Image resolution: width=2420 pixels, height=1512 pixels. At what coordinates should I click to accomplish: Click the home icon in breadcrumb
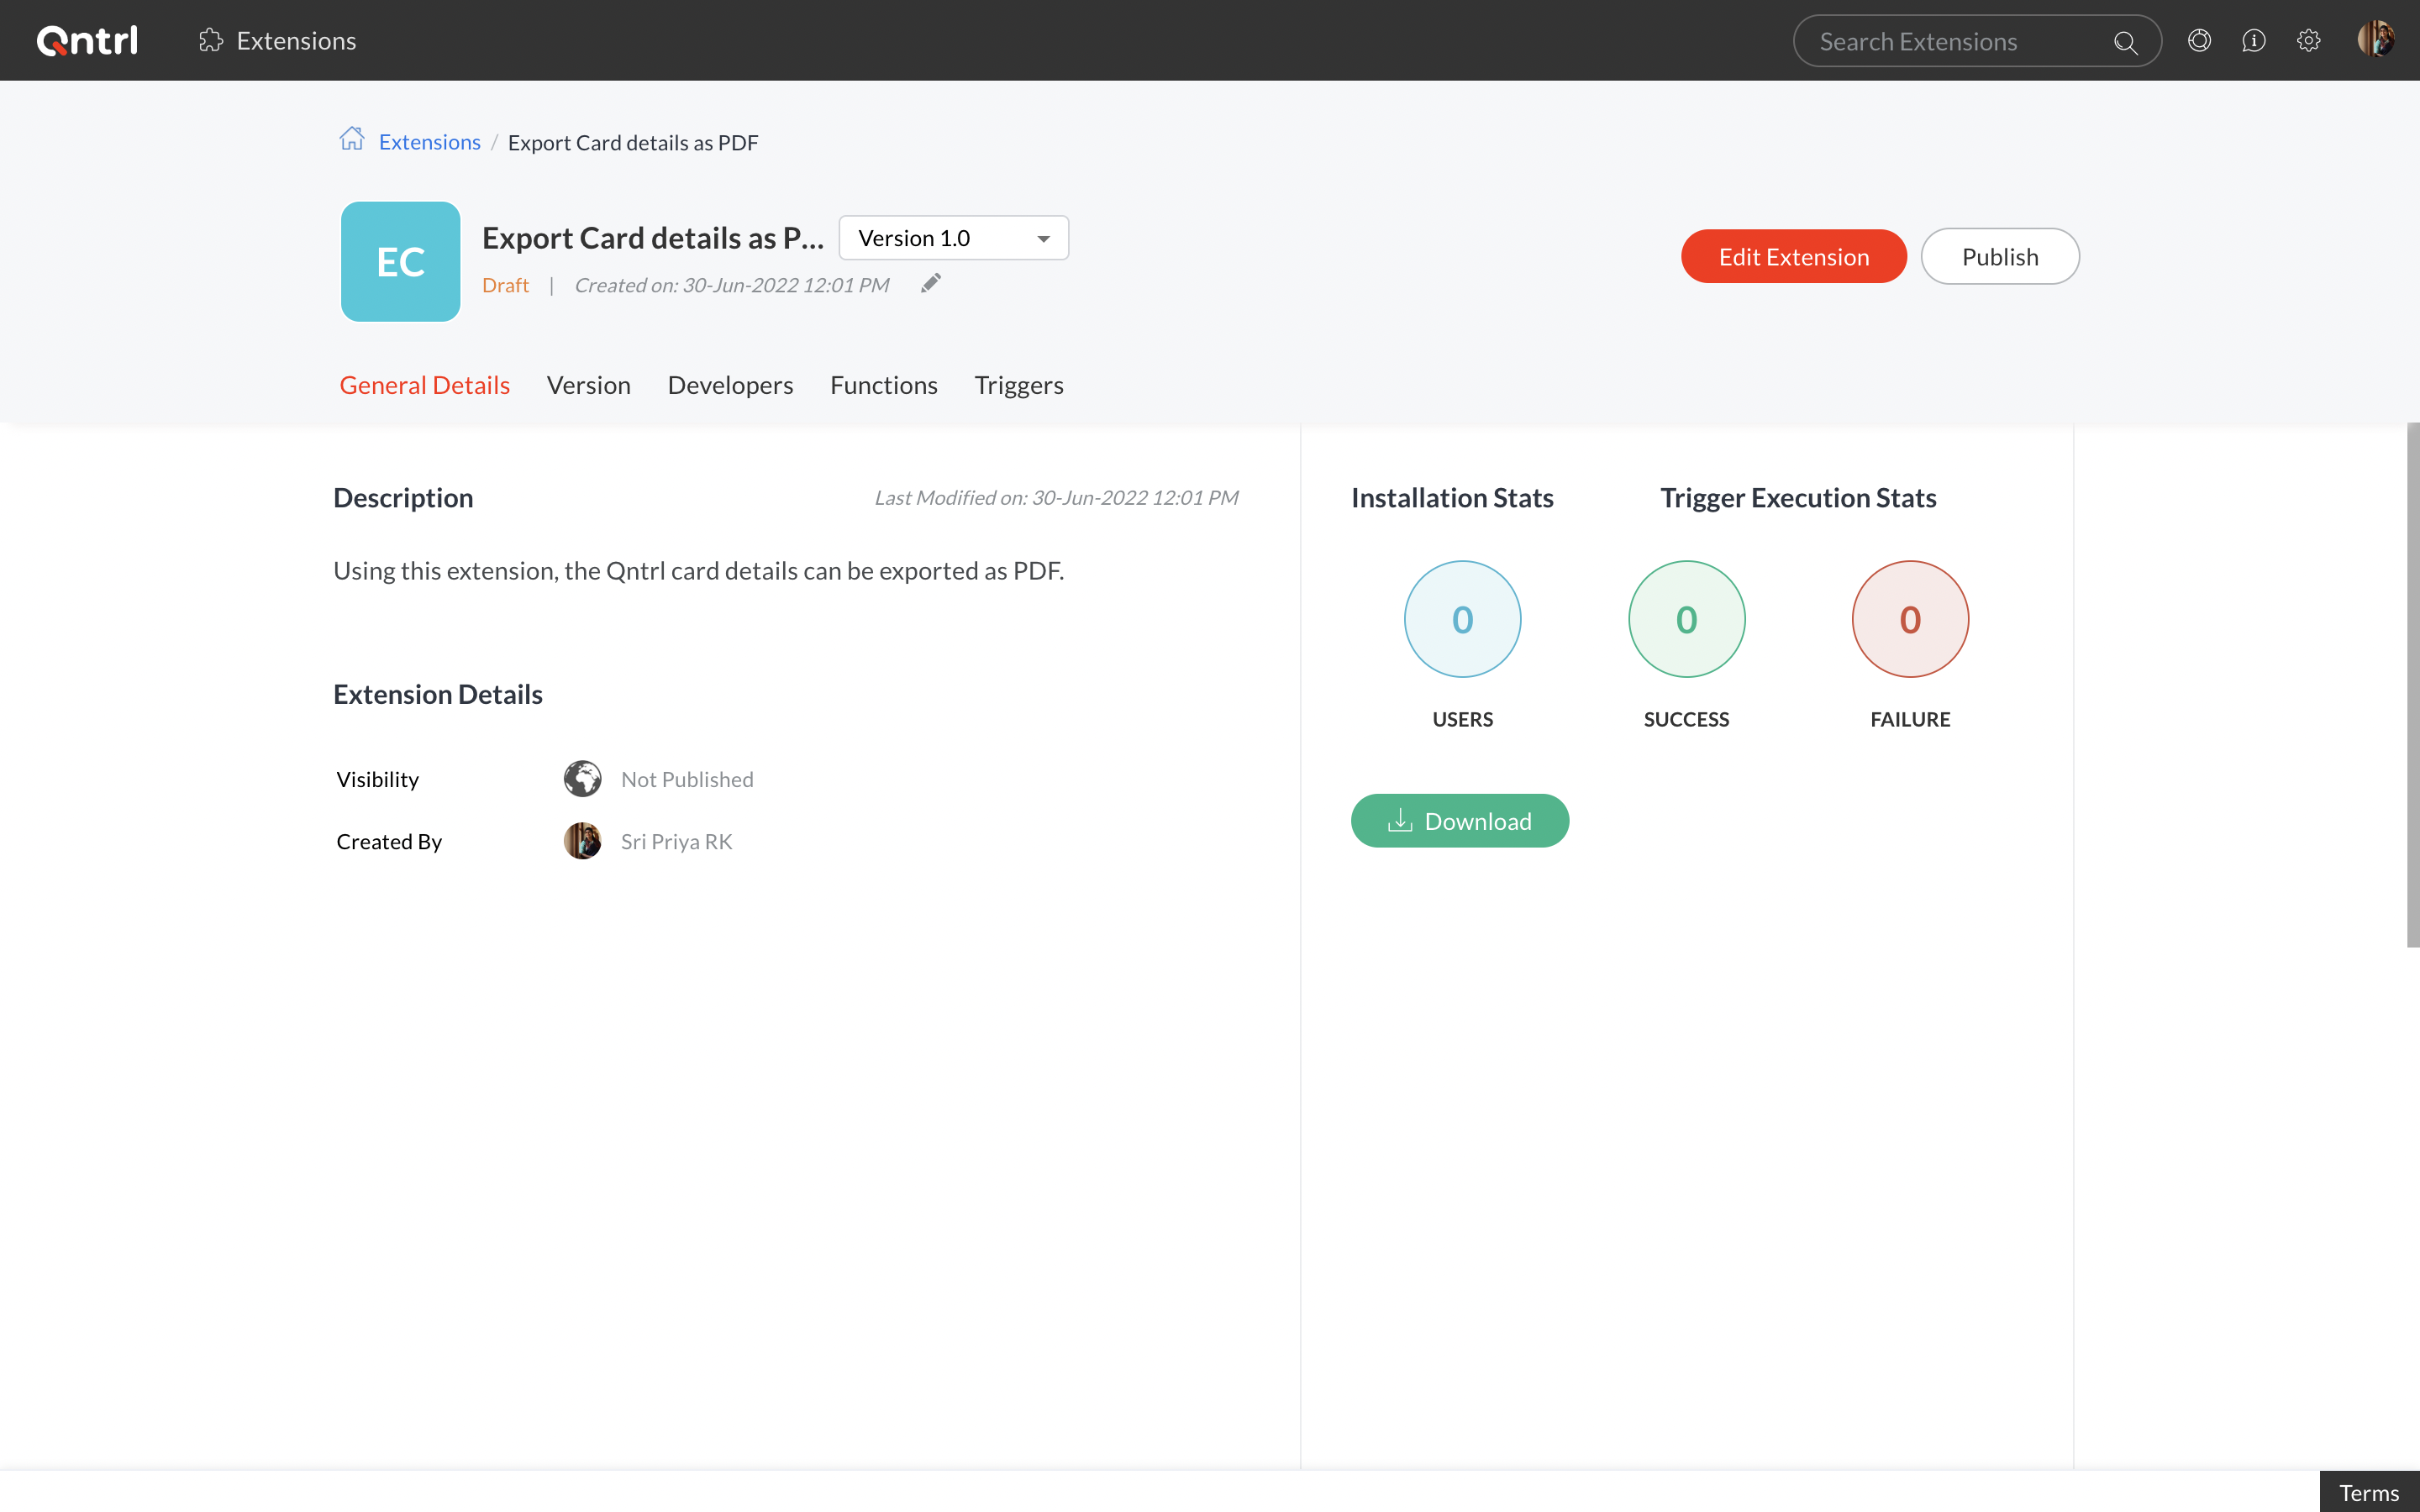tap(351, 139)
